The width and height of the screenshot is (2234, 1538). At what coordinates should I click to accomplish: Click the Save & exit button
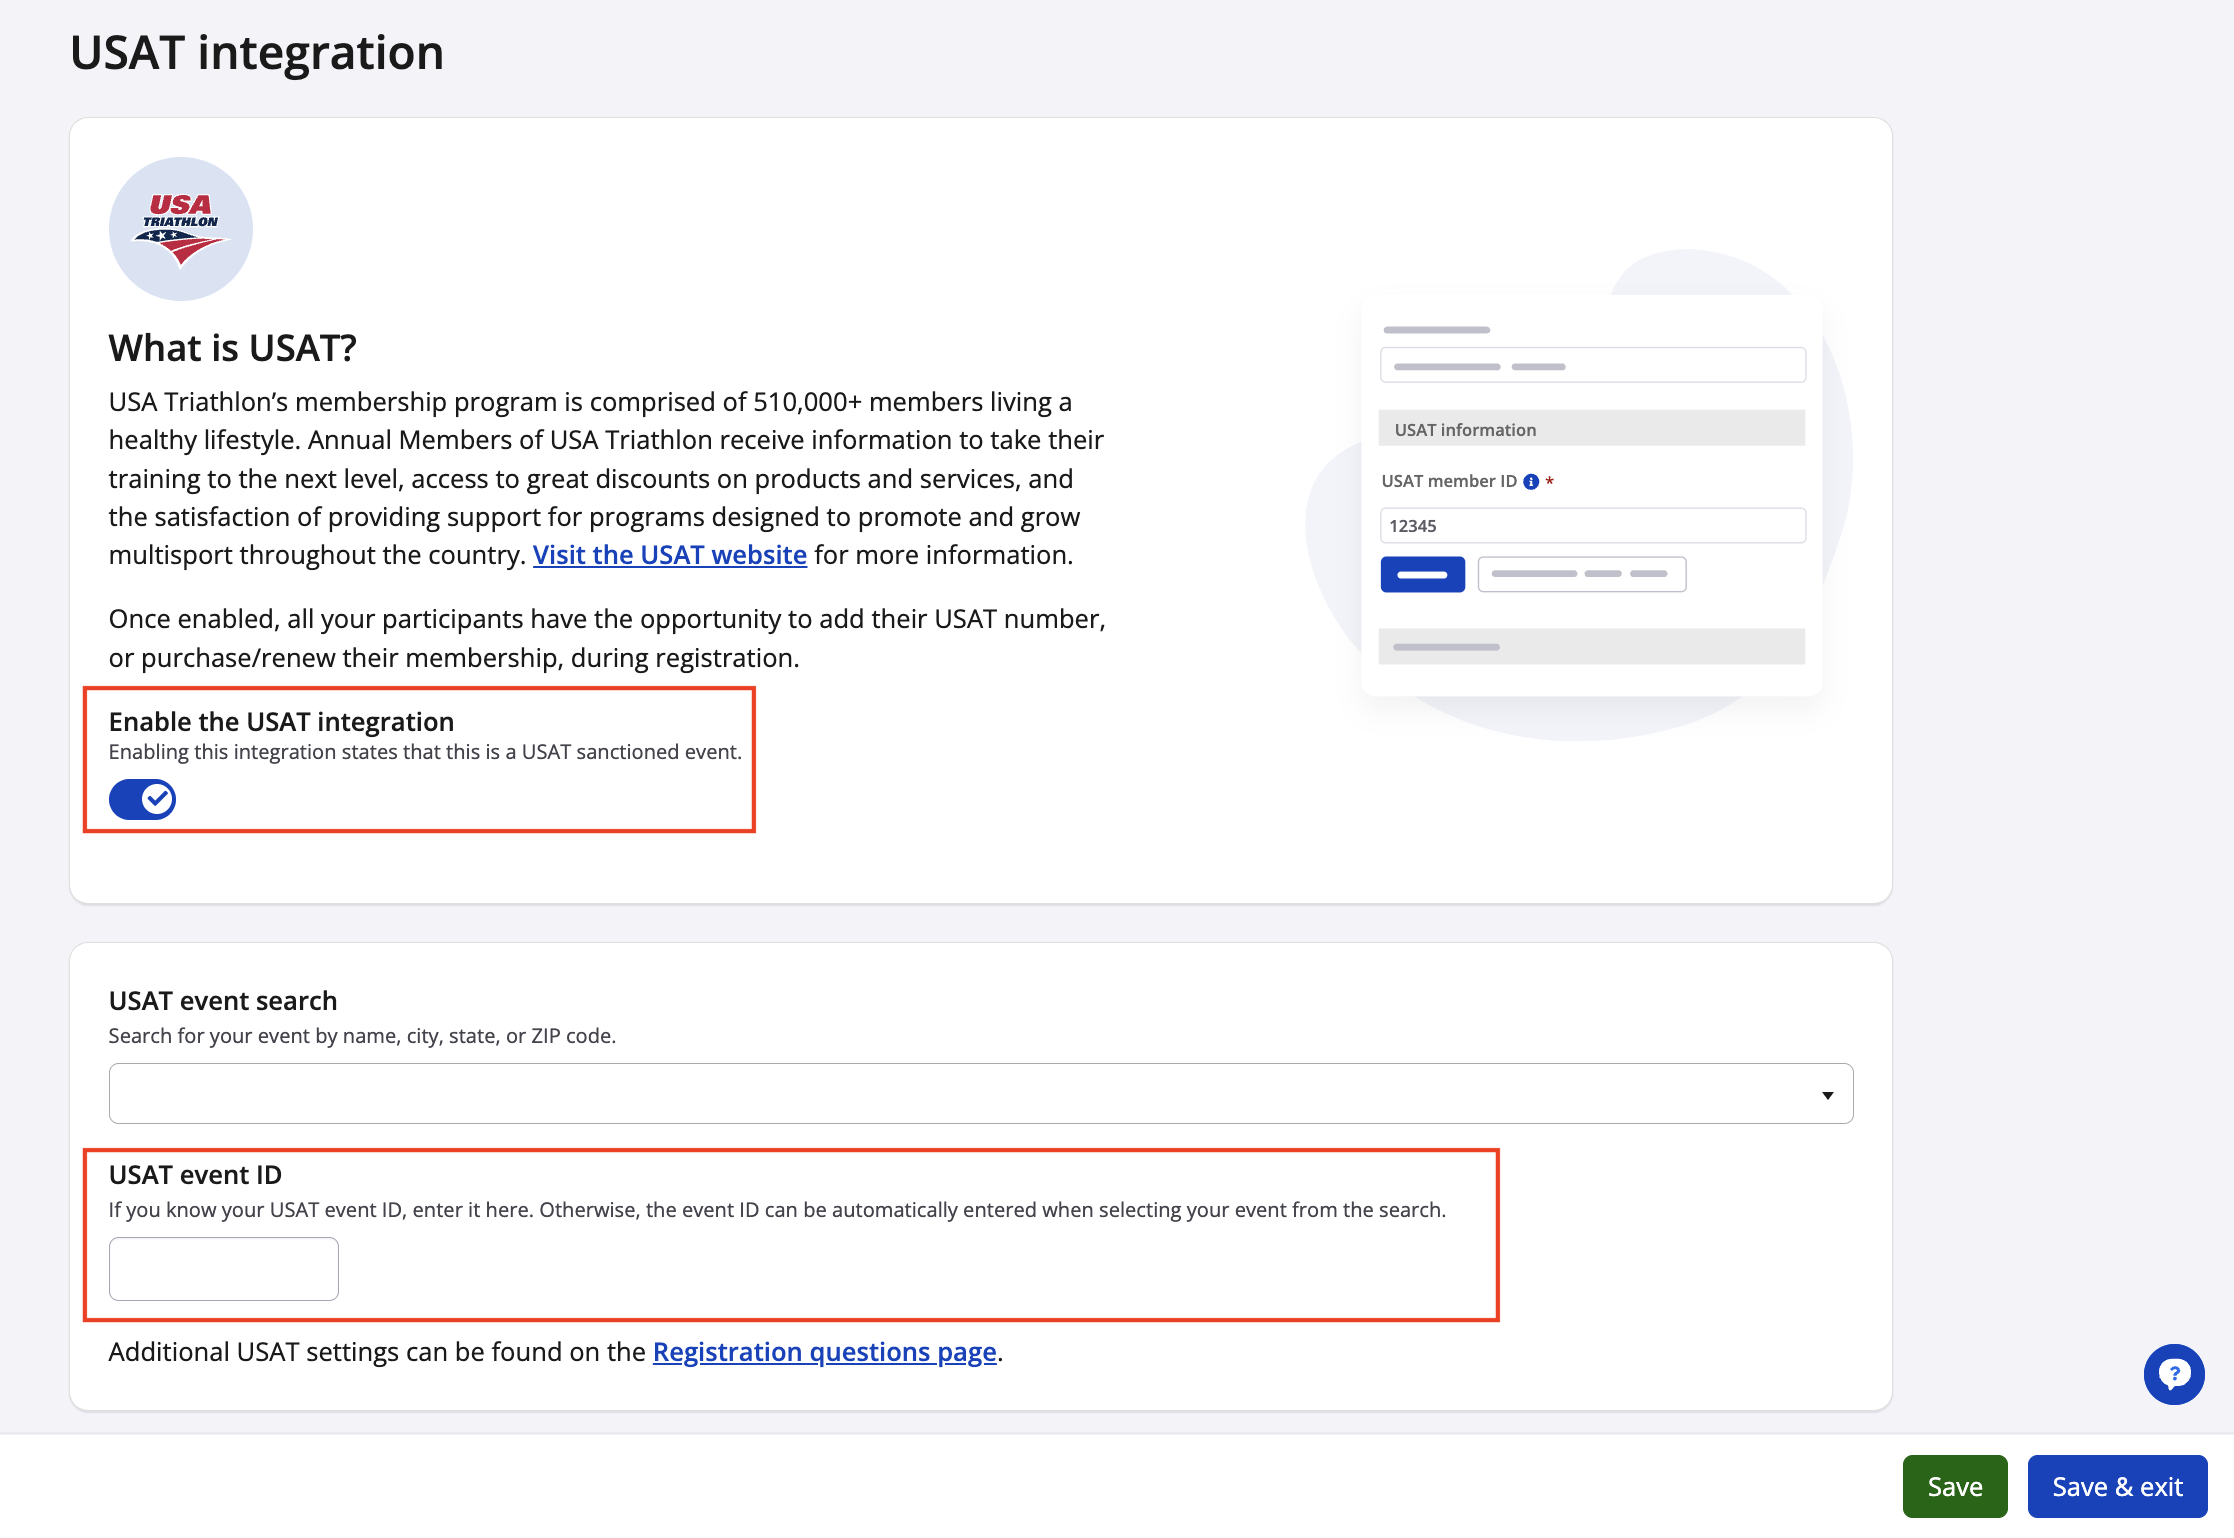click(x=2116, y=1487)
